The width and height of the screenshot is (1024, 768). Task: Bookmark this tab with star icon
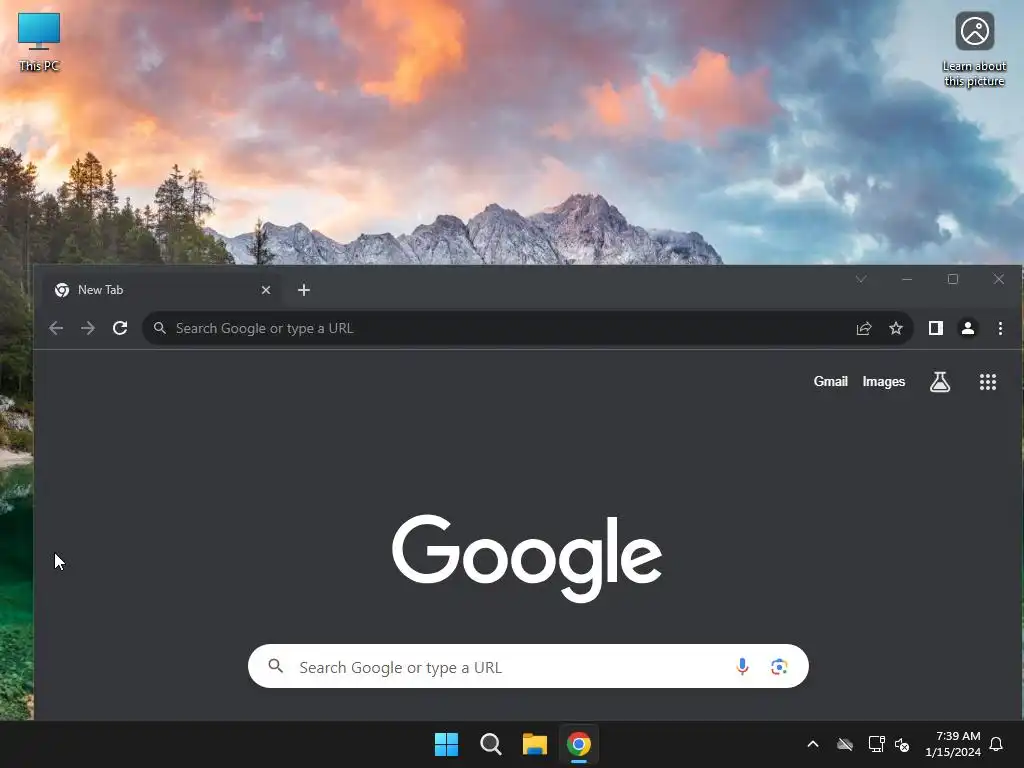pyautogui.click(x=896, y=328)
